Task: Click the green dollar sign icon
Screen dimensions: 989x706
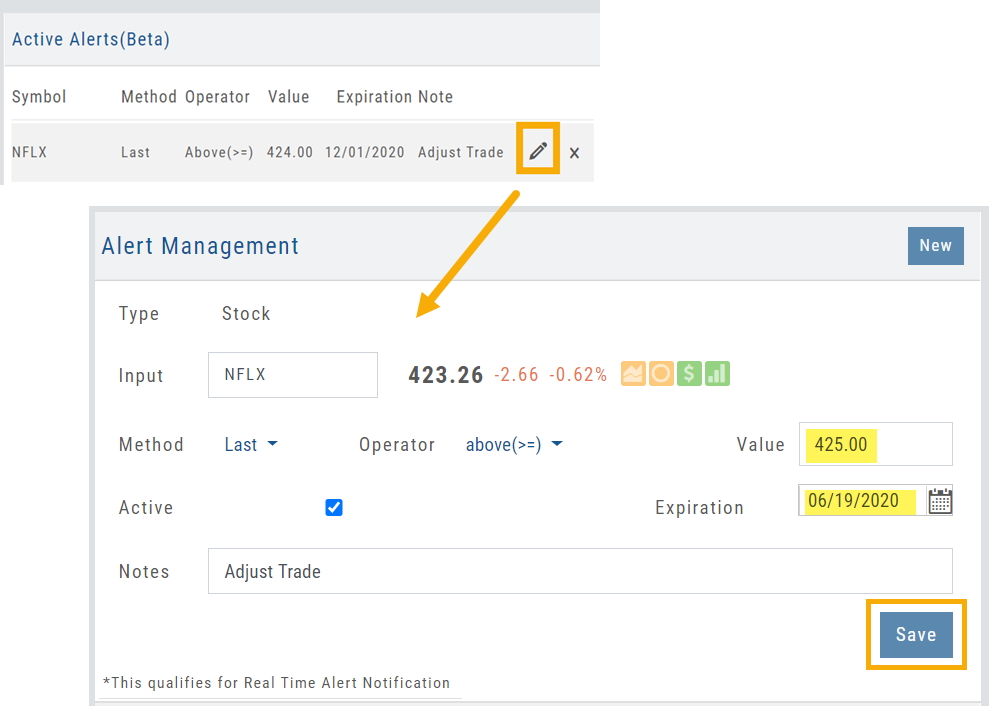Action: (688, 374)
